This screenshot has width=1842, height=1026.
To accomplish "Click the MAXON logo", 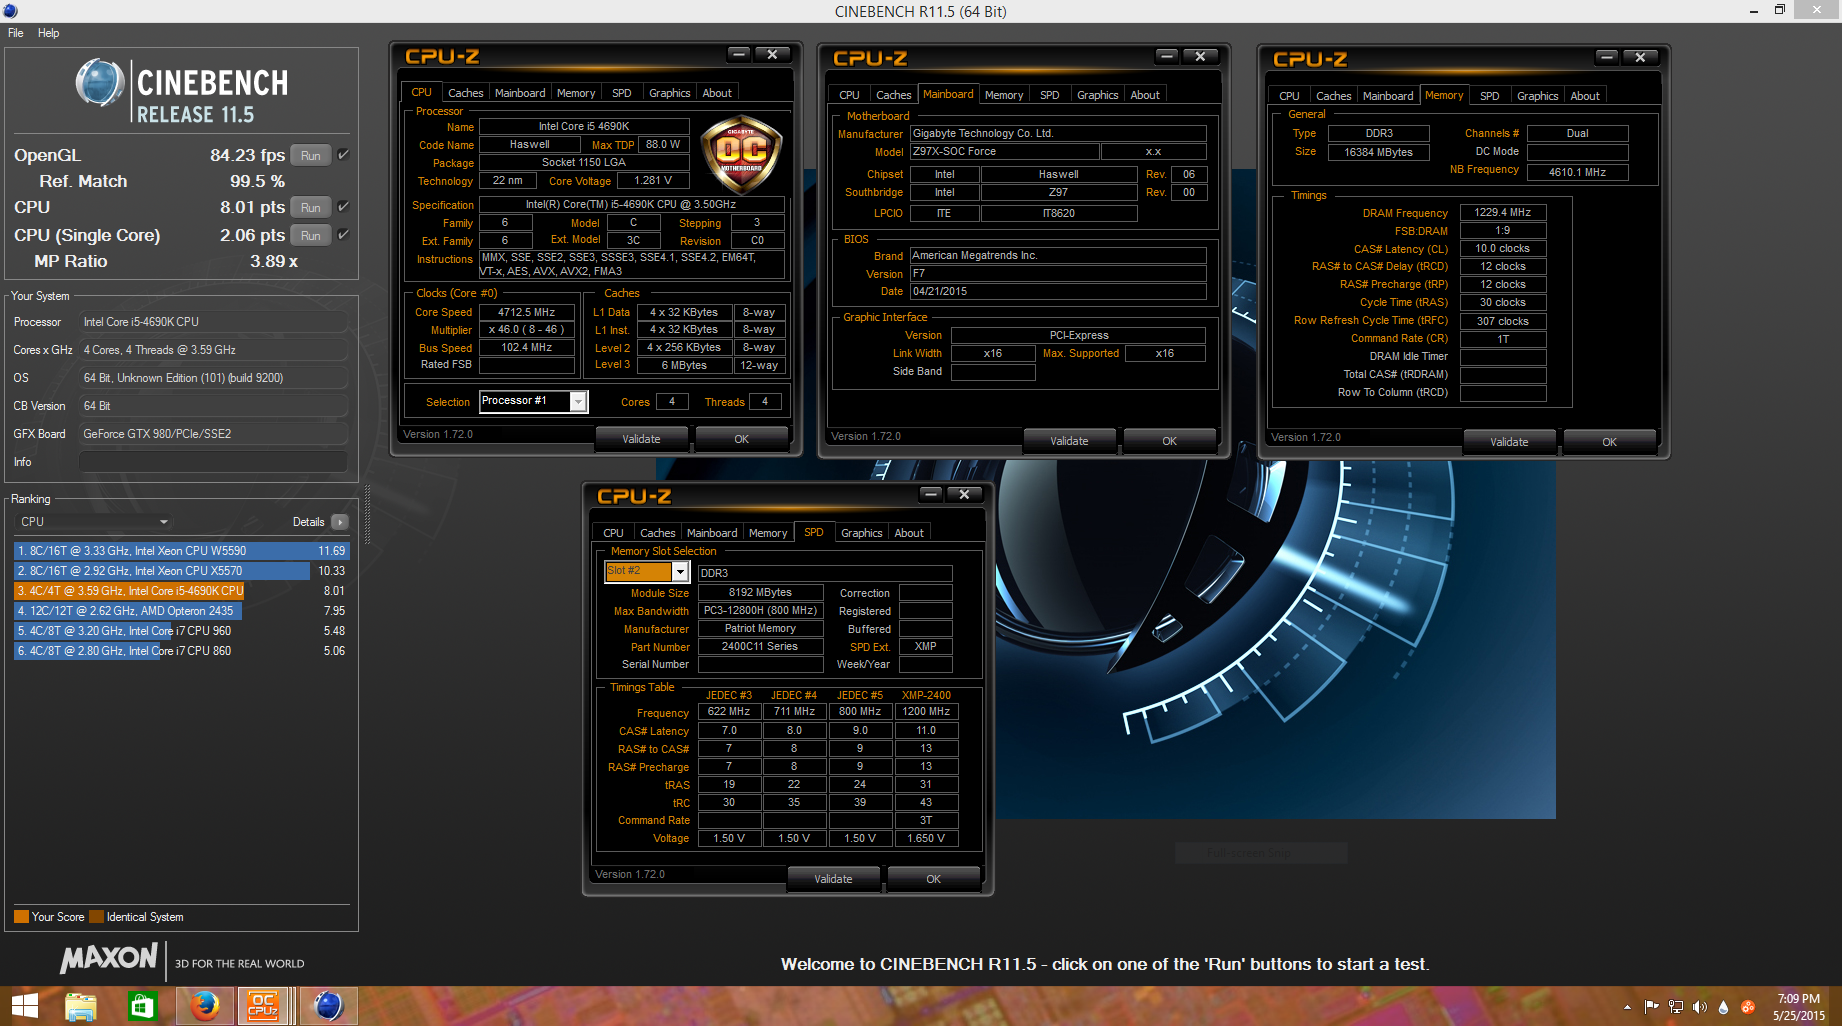I will point(108,959).
